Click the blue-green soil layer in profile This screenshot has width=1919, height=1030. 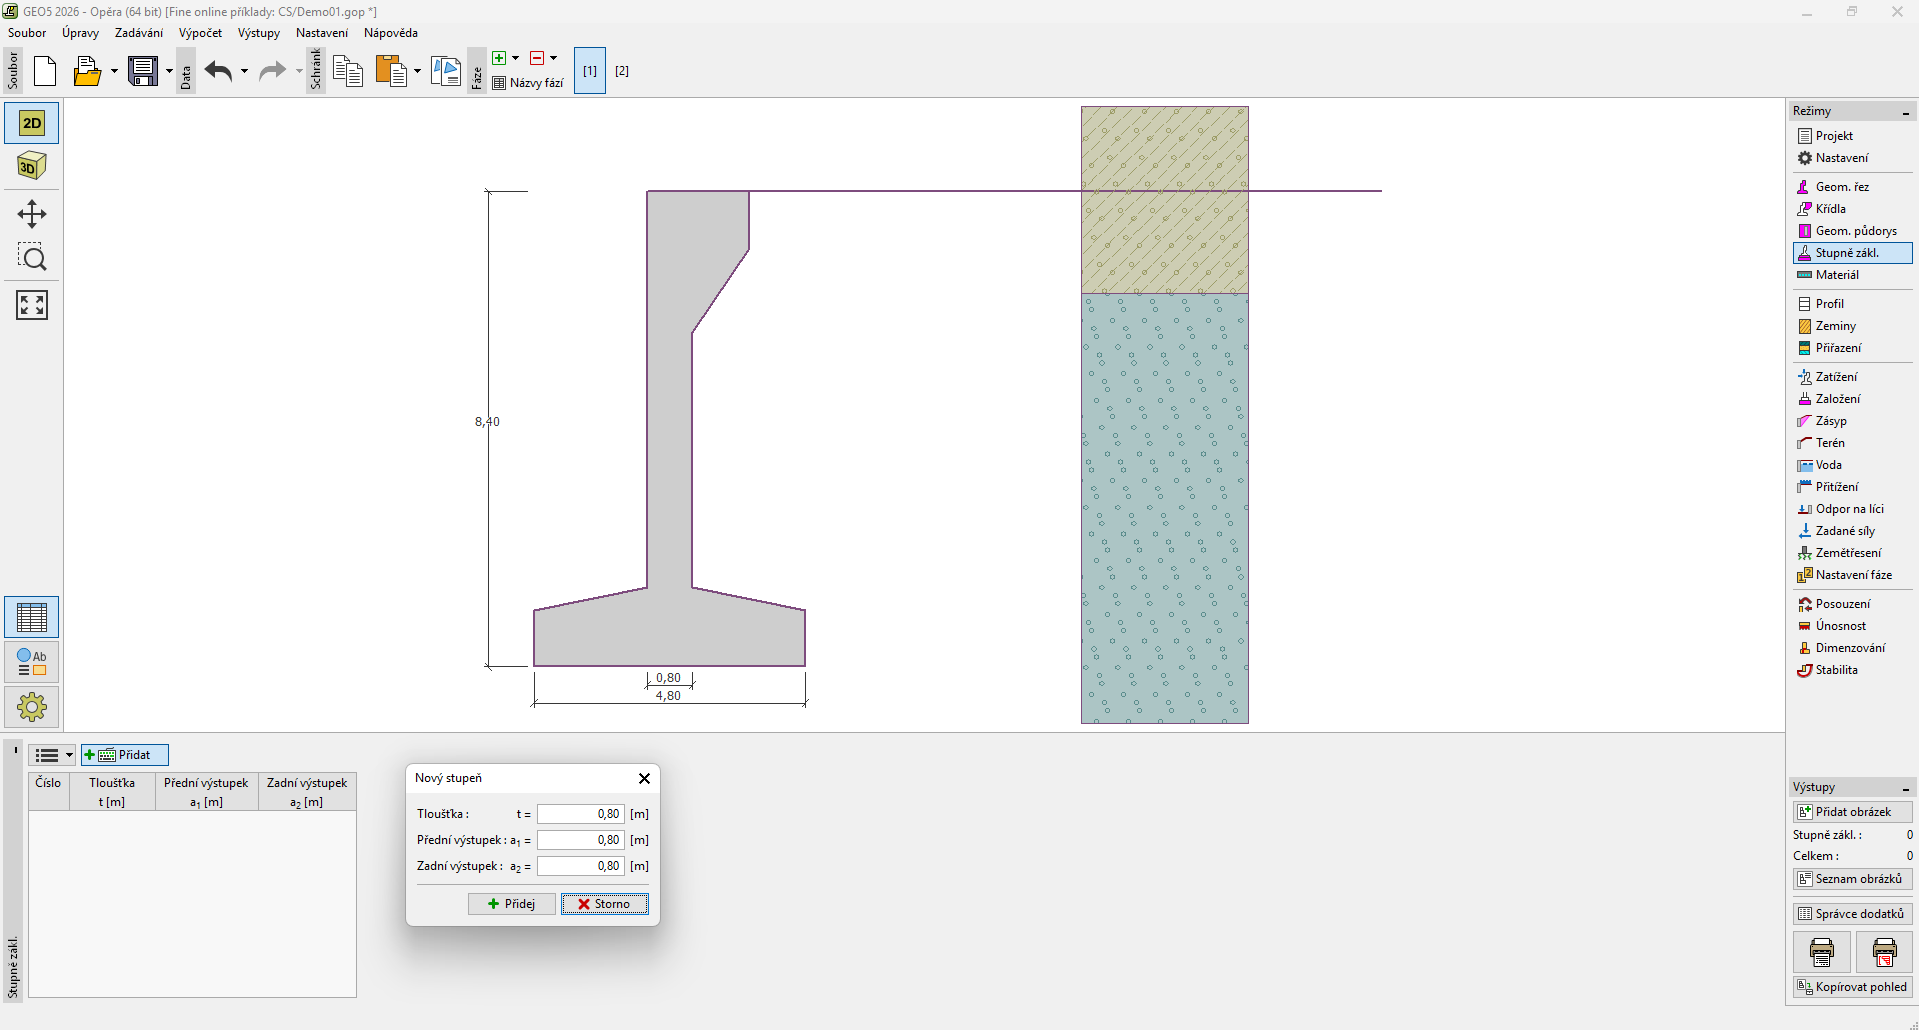tap(1164, 508)
